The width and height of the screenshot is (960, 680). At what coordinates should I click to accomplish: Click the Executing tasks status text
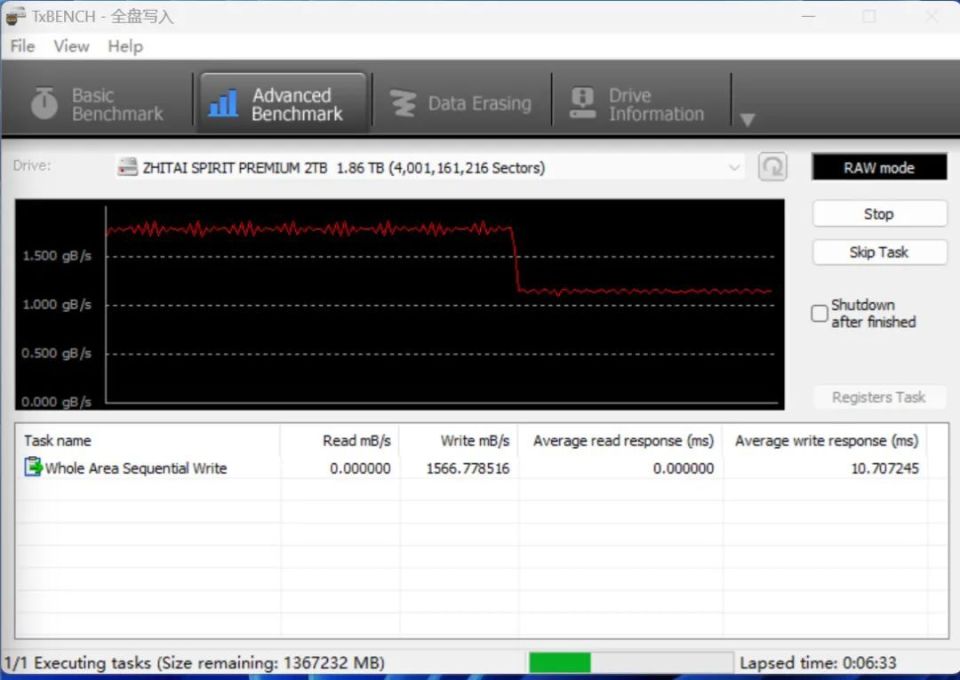coord(194,663)
